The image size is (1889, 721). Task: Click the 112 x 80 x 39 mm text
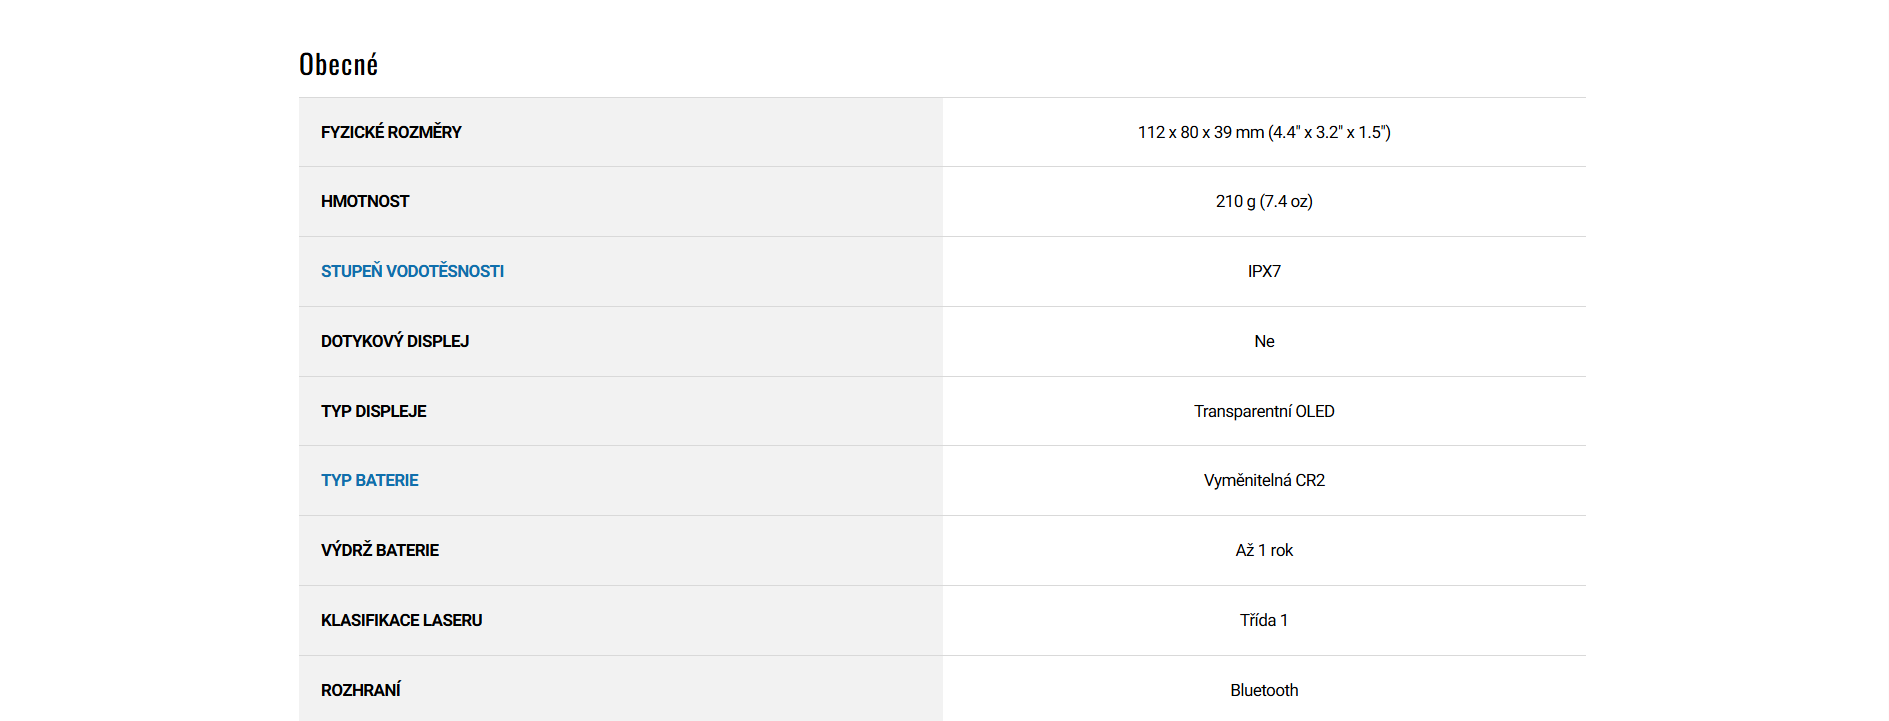(1200, 132)
